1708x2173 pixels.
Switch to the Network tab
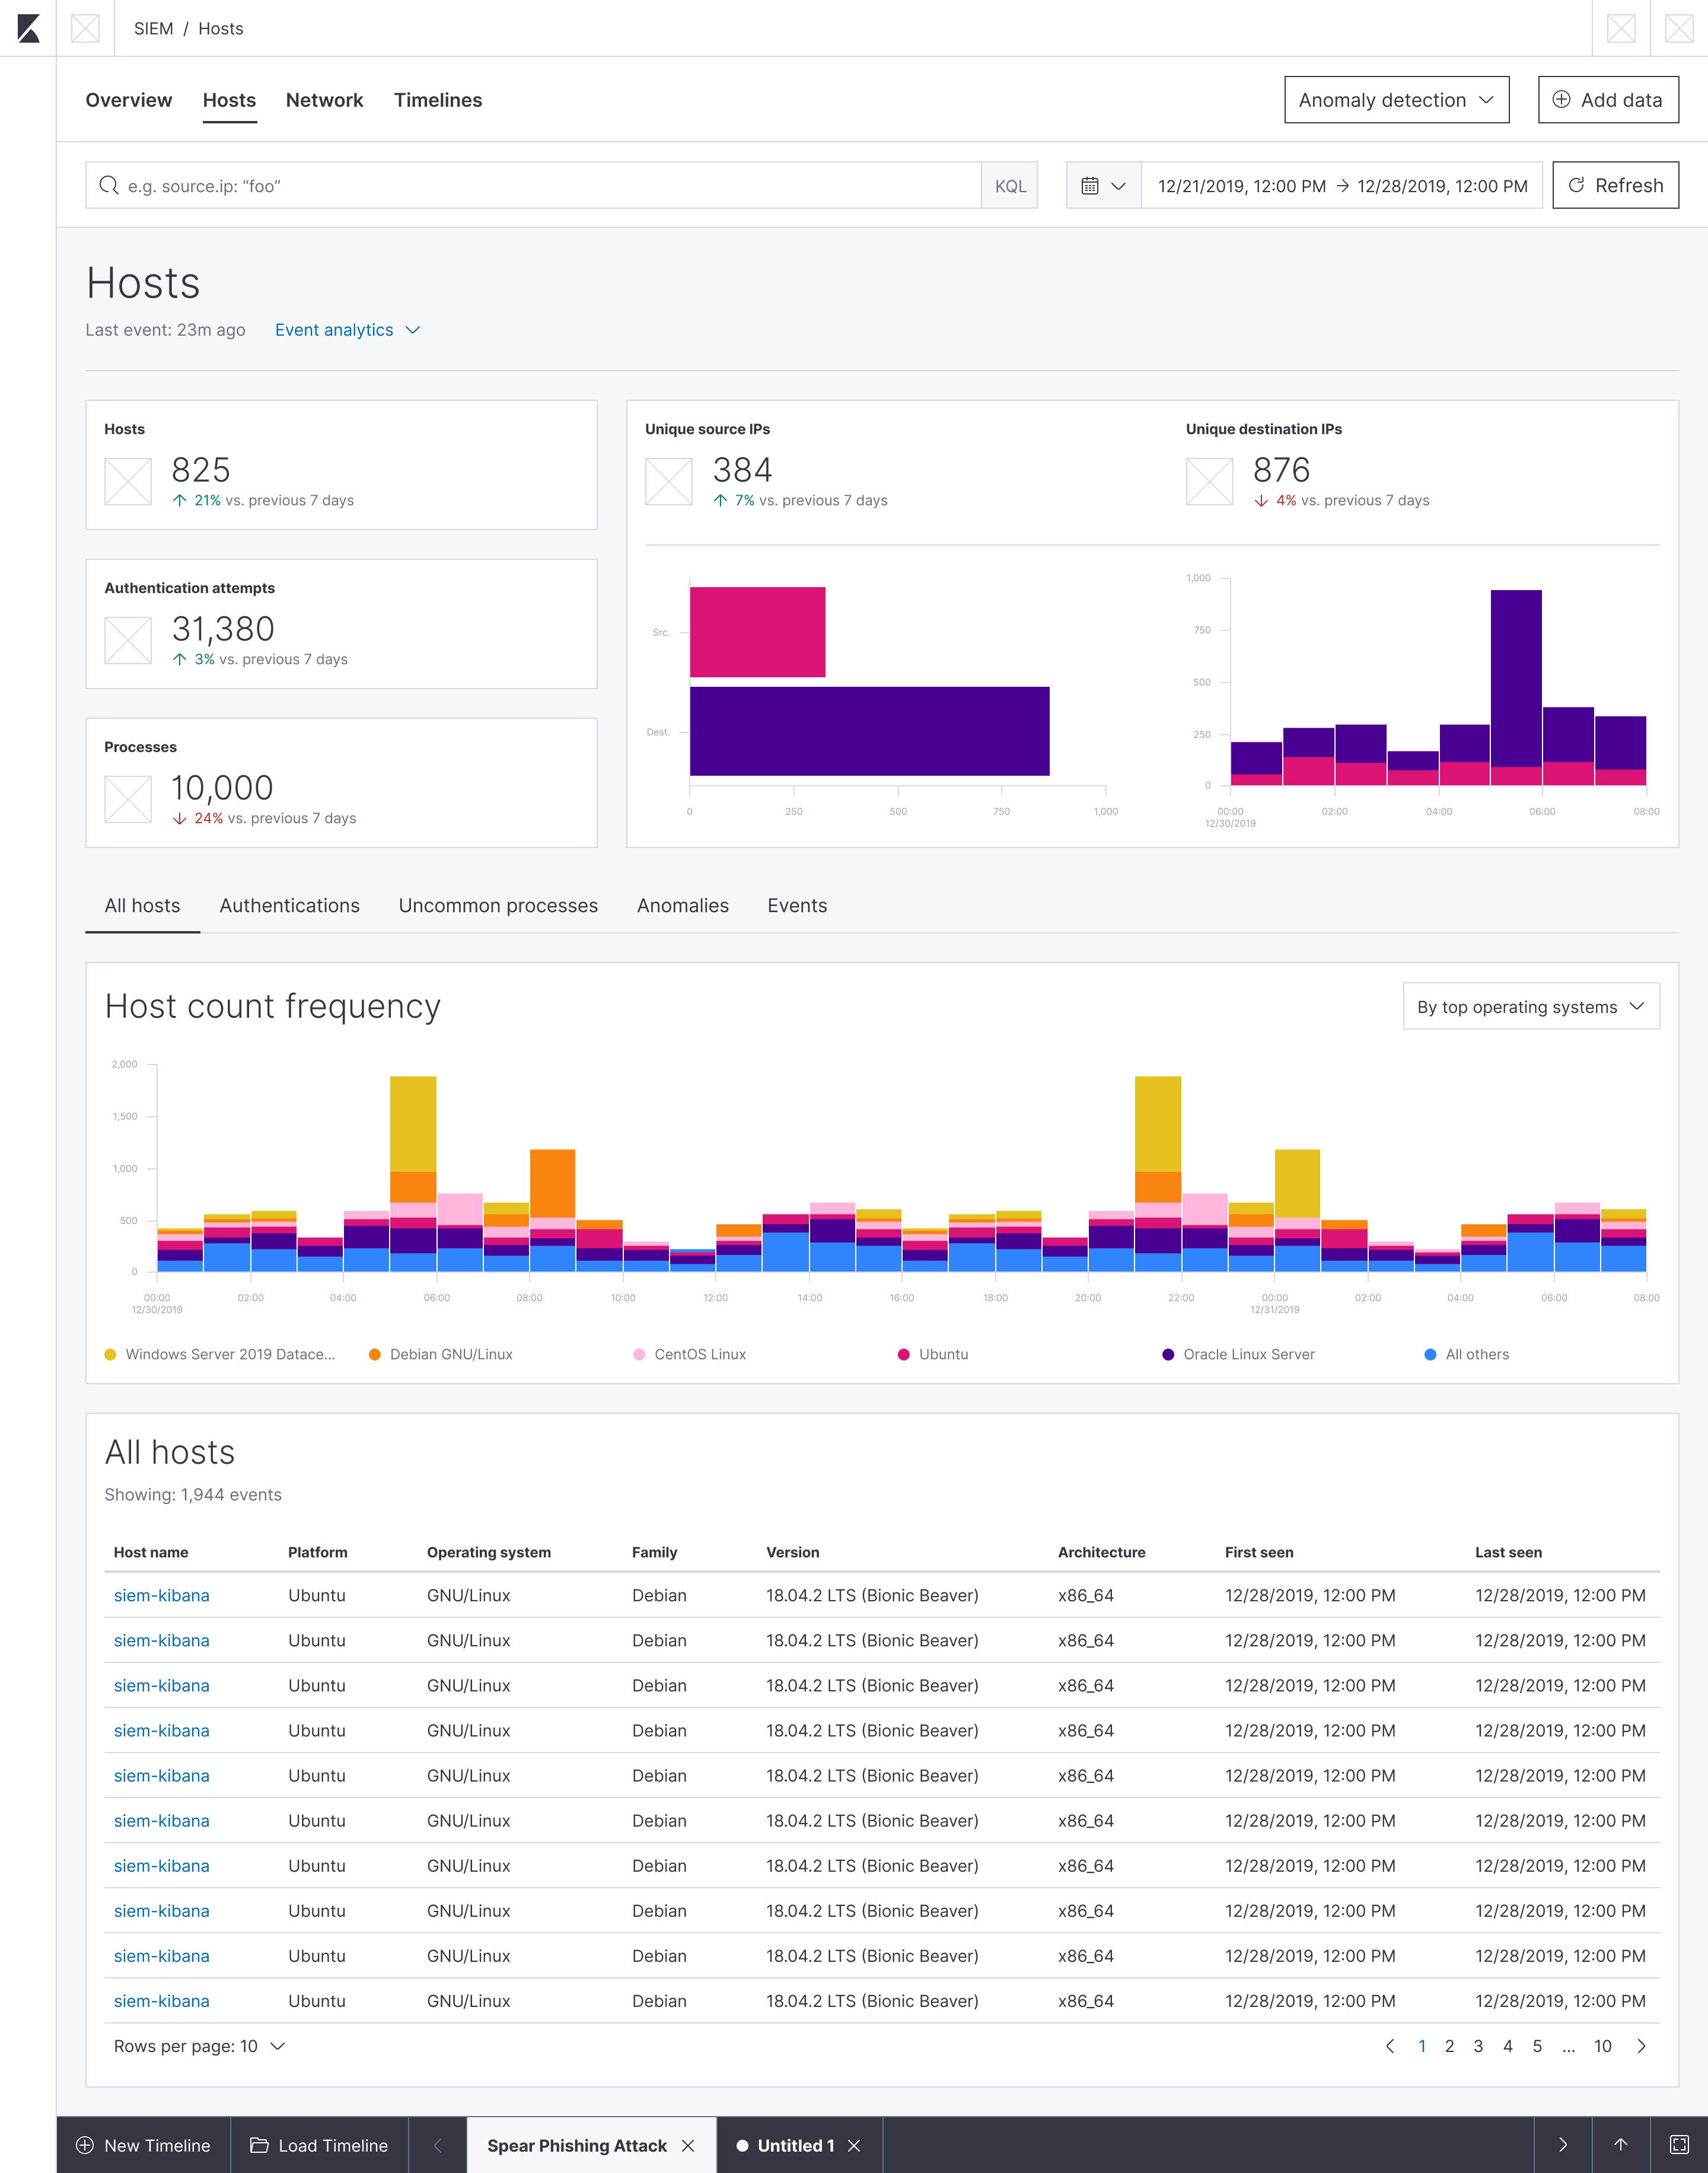pos(324,100)
